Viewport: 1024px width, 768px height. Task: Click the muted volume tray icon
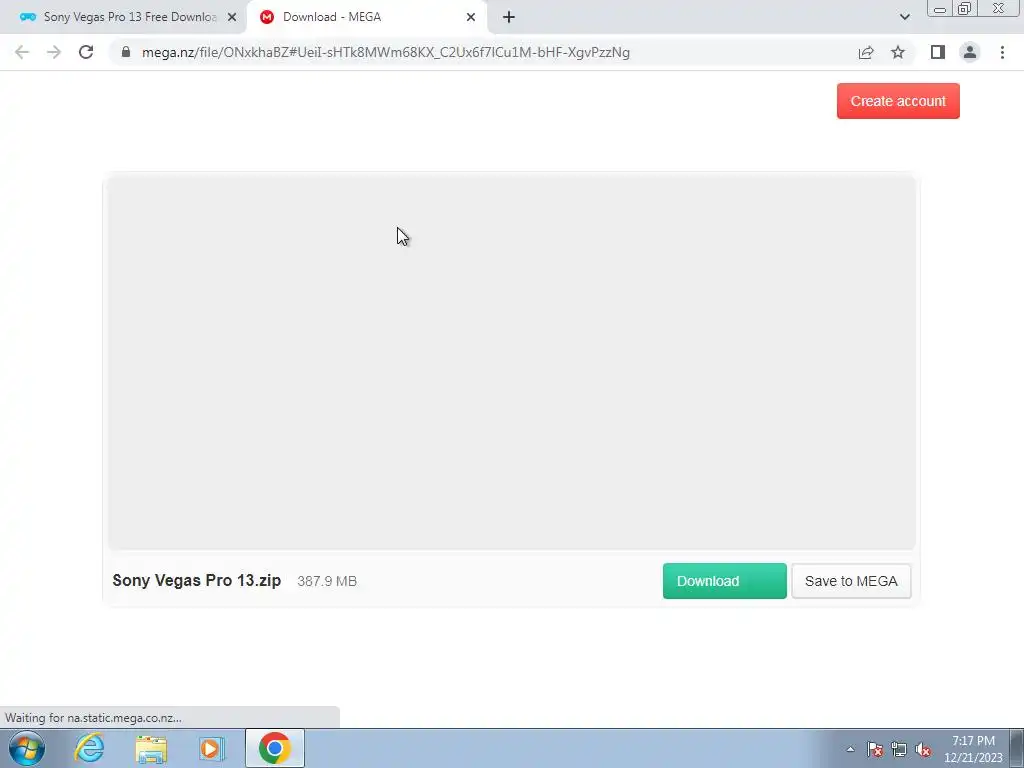click(923, 749)
